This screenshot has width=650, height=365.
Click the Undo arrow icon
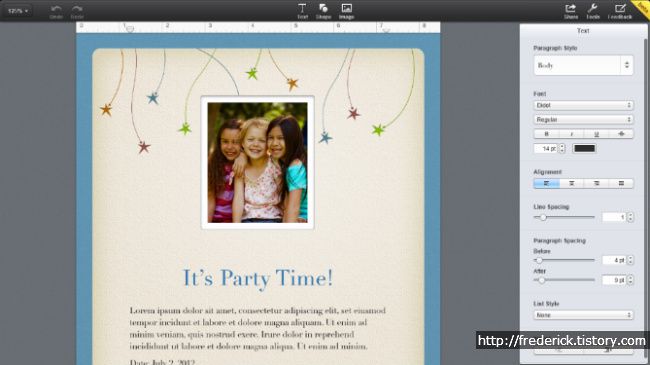point(56,9)
